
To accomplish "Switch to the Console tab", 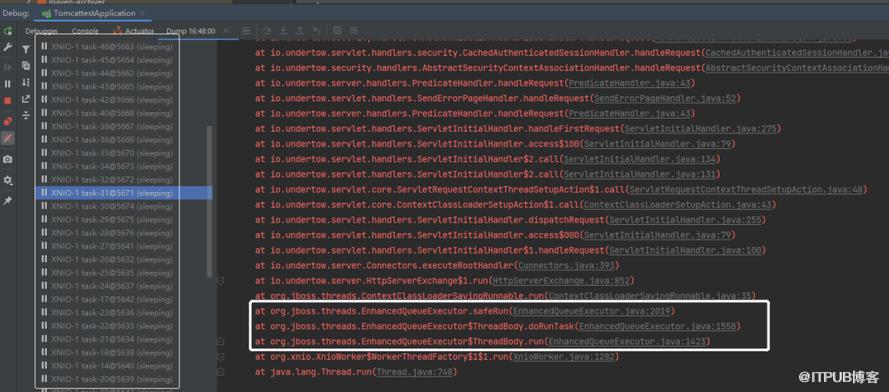I will 85,31.
